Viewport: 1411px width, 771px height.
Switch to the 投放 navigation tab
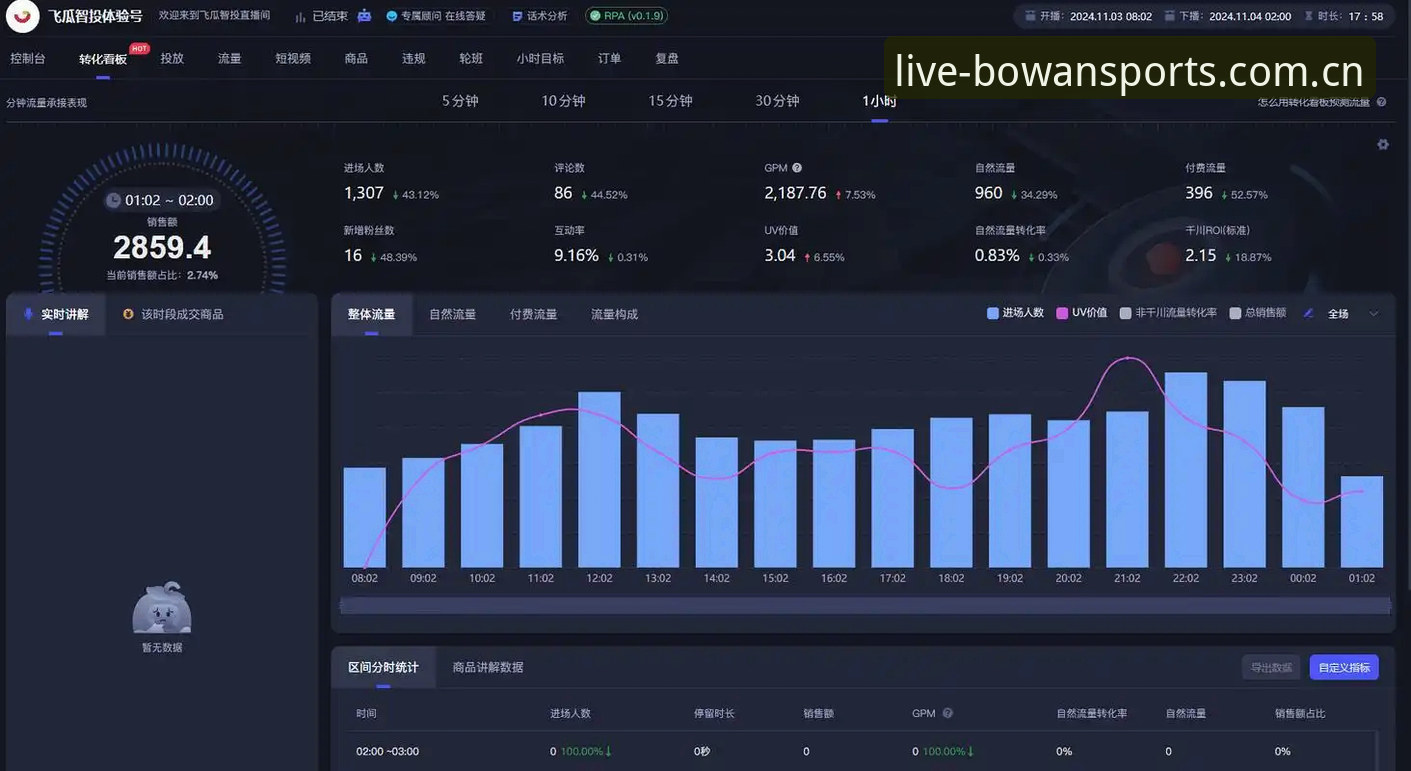click(172, 59)
